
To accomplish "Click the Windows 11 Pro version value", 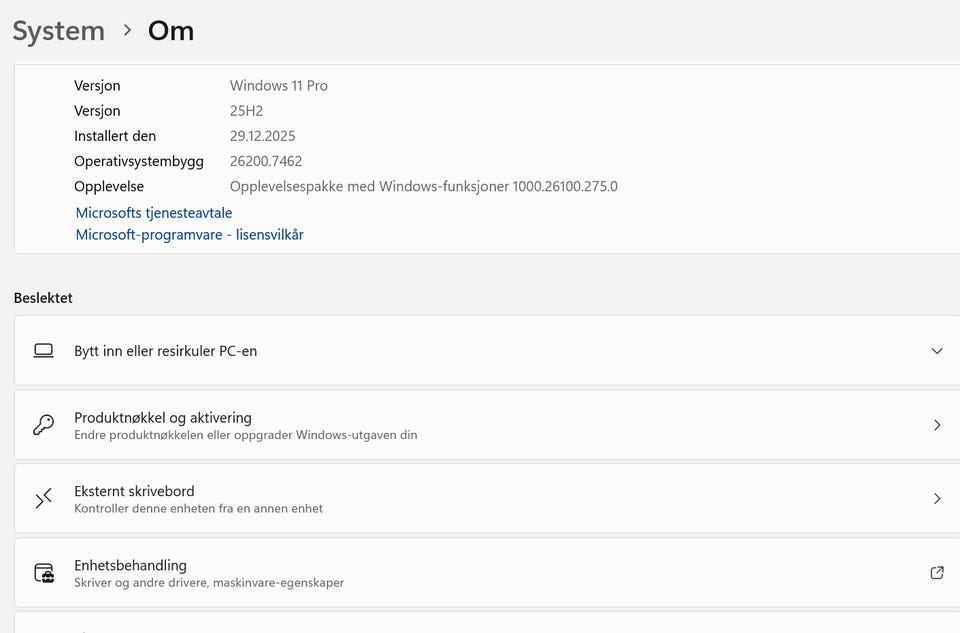I will coord(279,86).
